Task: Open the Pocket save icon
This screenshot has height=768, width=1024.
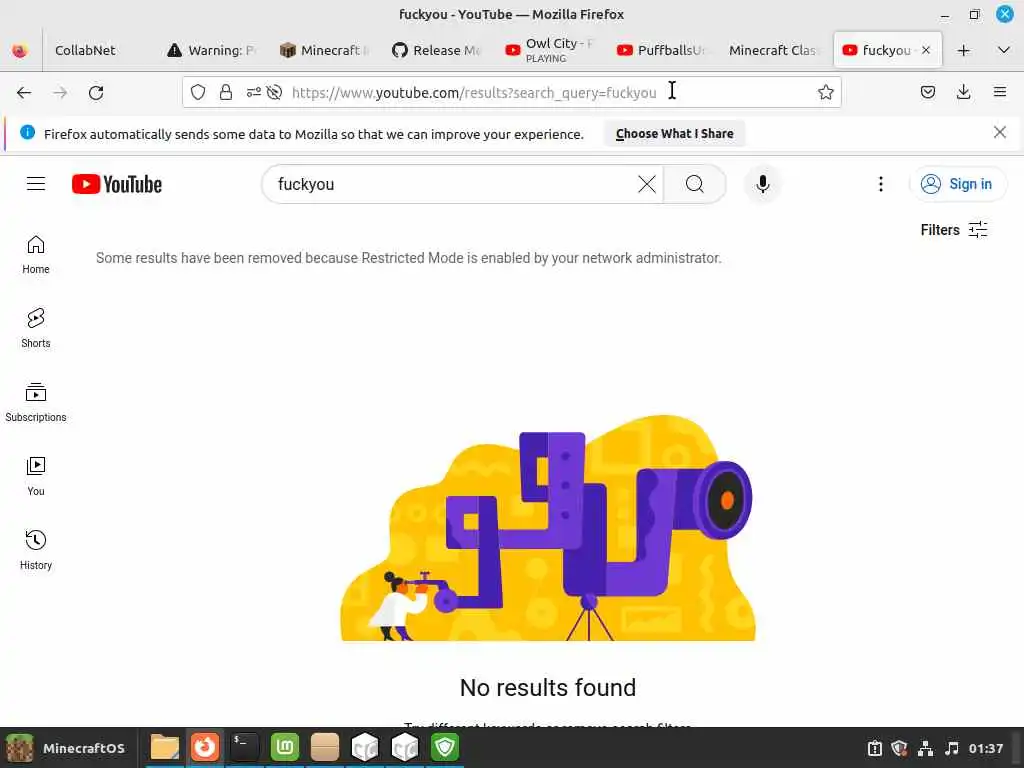Action: [x=927, y=92]
